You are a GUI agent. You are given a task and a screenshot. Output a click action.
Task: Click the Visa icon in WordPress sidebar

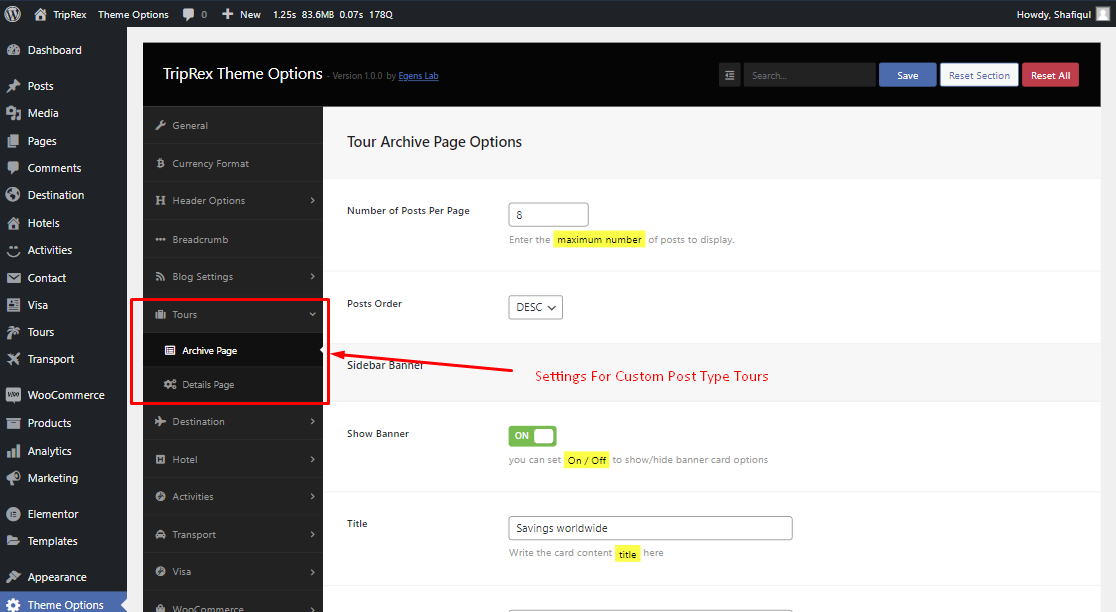(14, 305)
